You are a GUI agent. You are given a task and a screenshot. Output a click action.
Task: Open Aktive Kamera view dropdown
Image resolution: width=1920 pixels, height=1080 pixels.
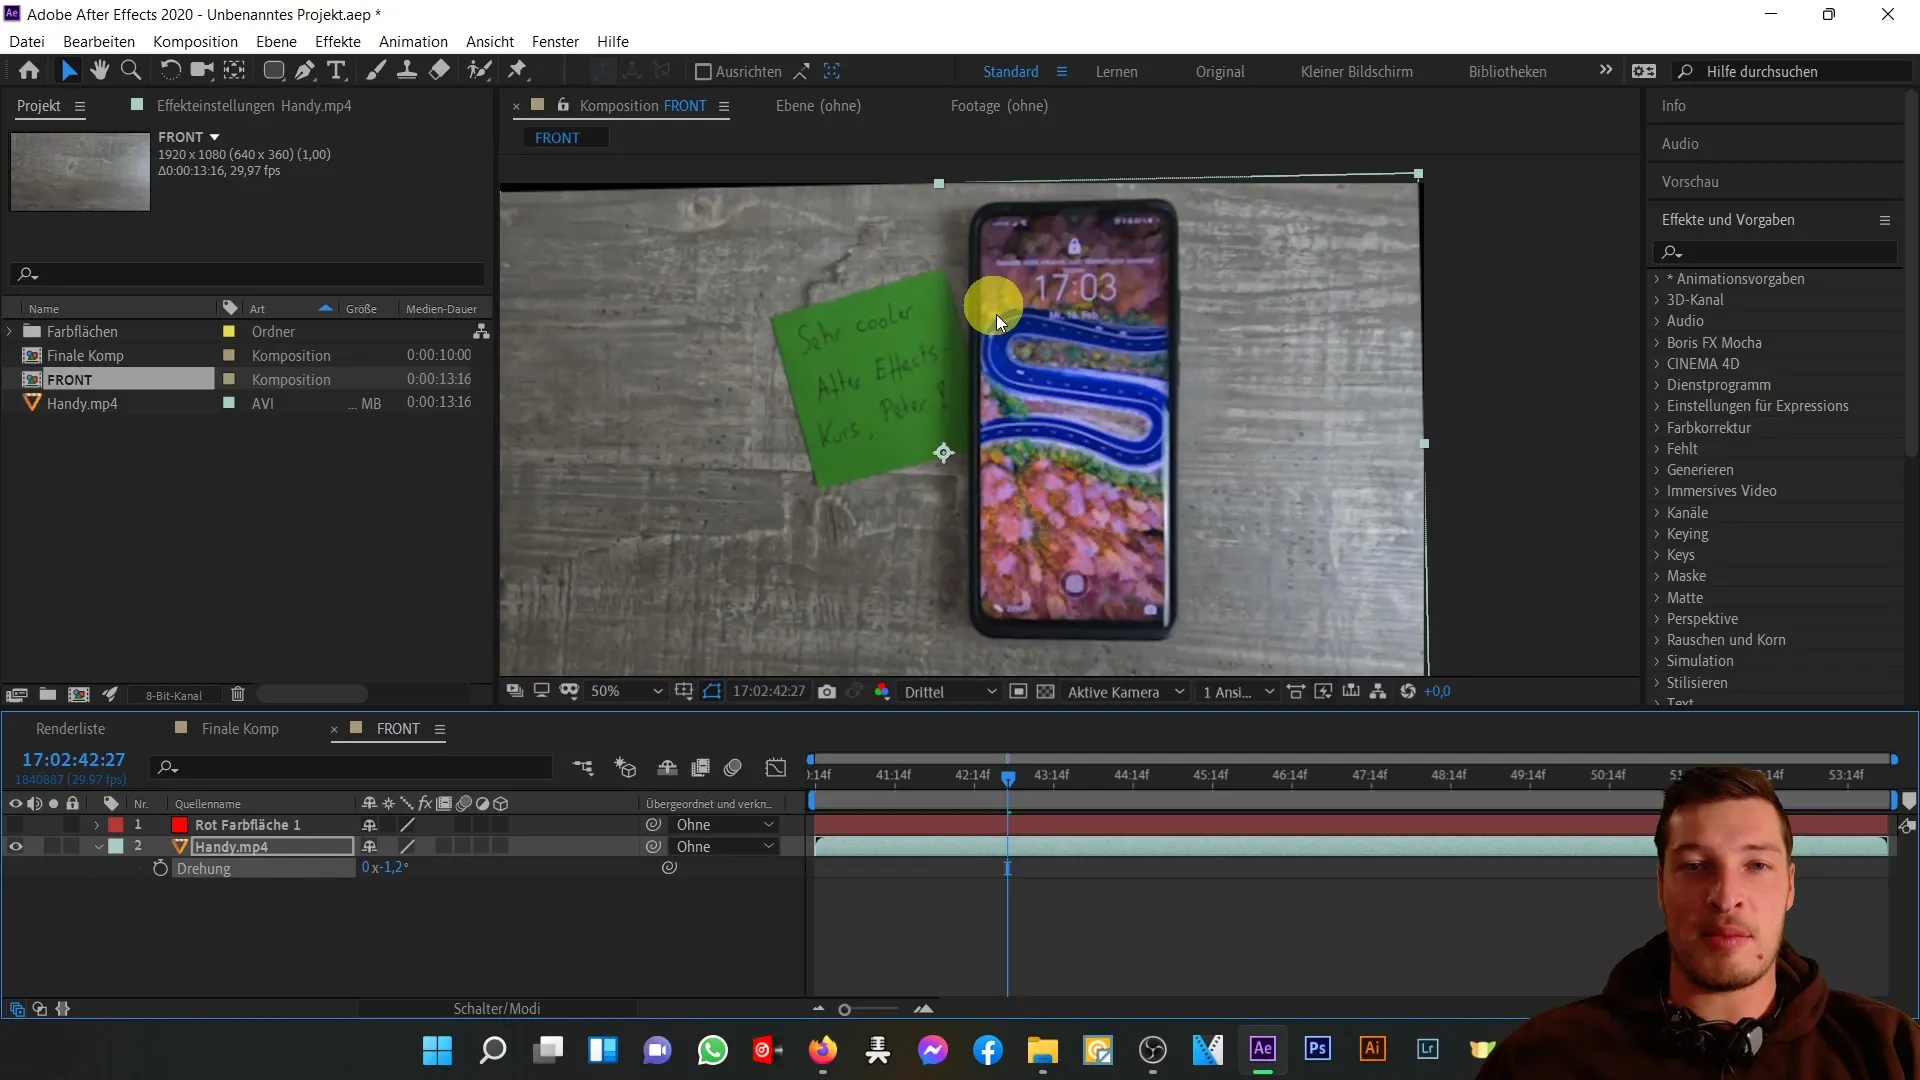pyautogui.click(x=1126, y=692)
